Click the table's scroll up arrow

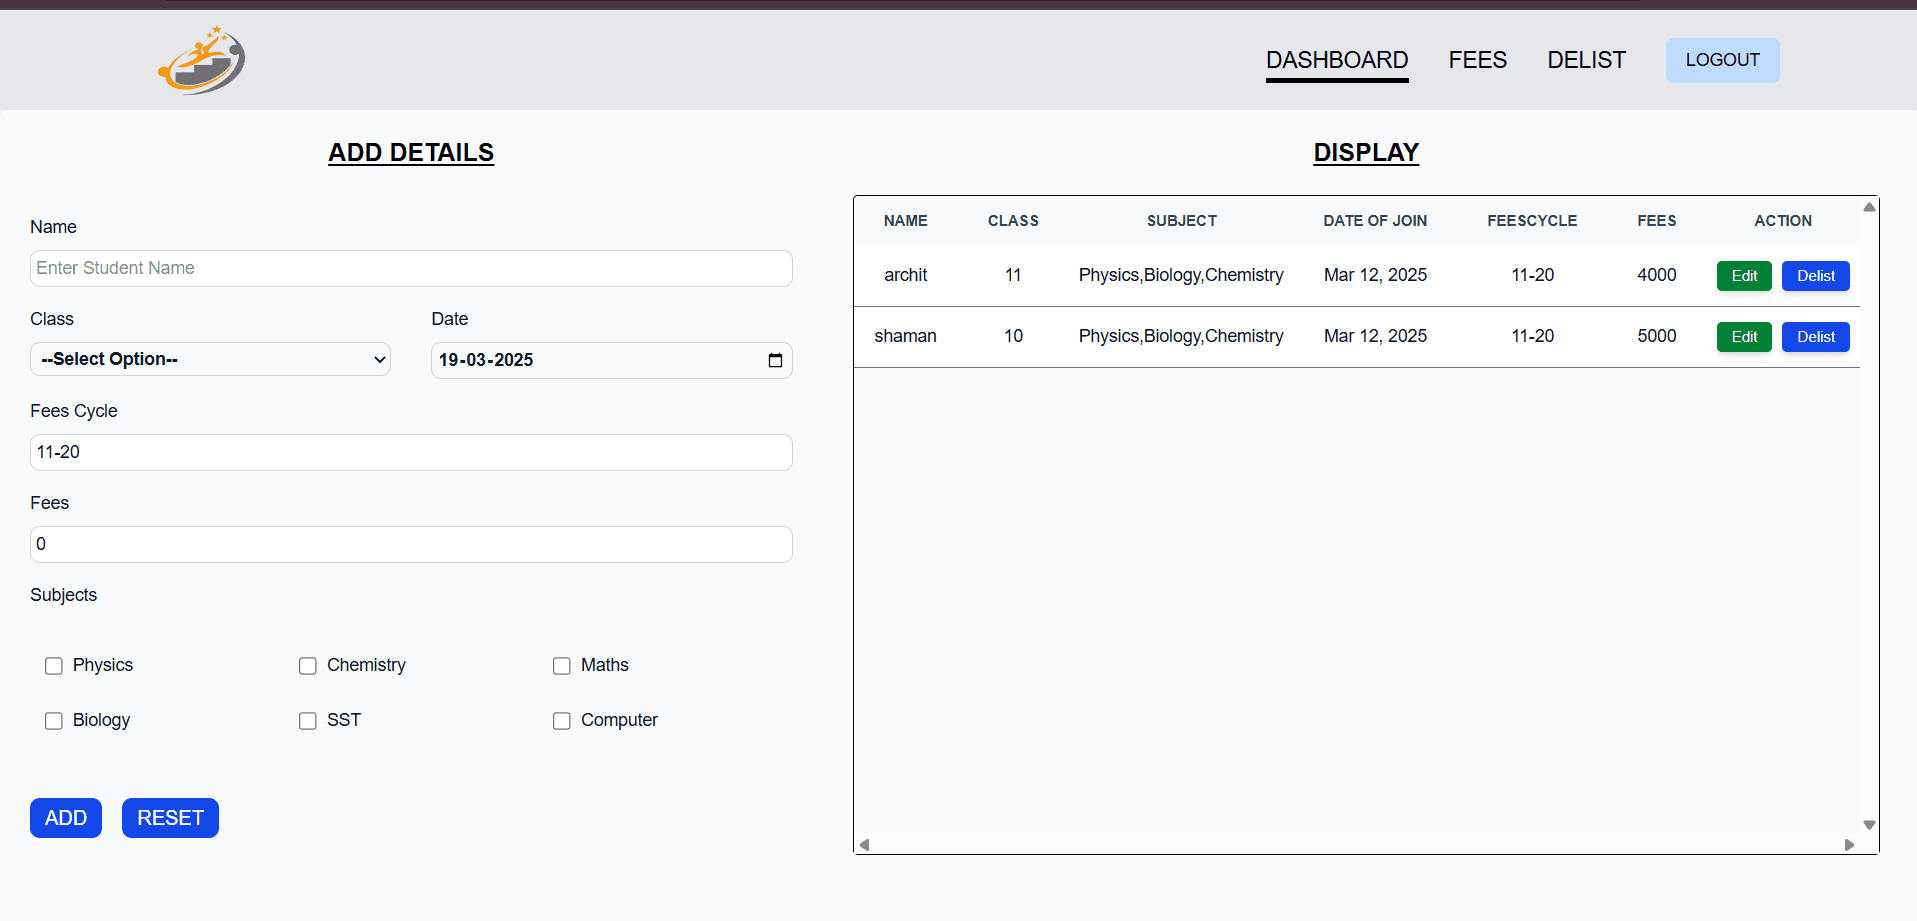(1869, 207)
